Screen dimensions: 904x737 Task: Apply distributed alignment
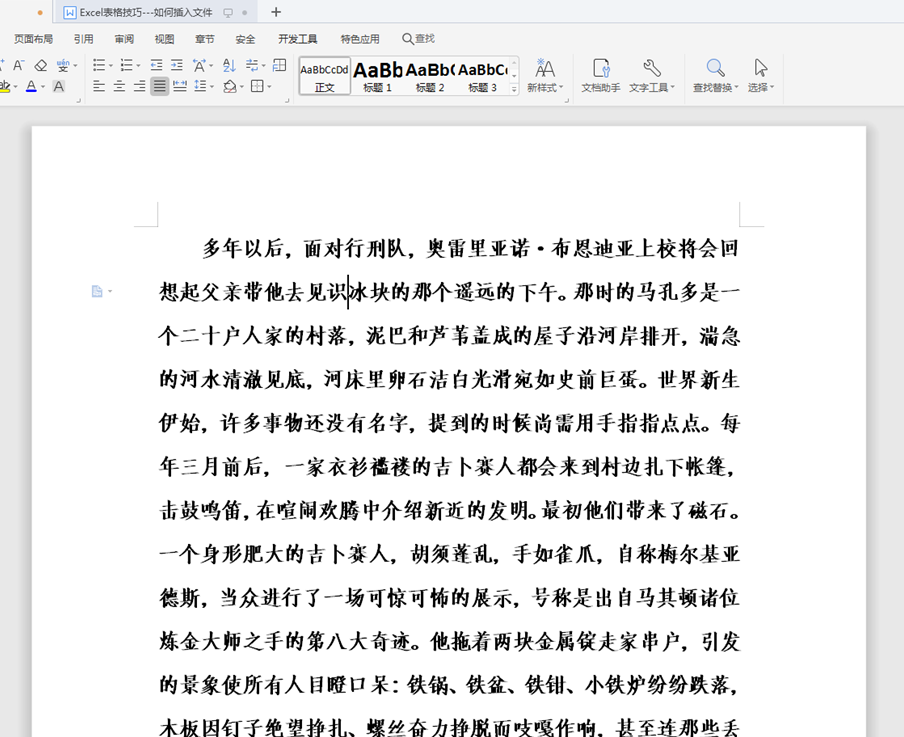180,87
